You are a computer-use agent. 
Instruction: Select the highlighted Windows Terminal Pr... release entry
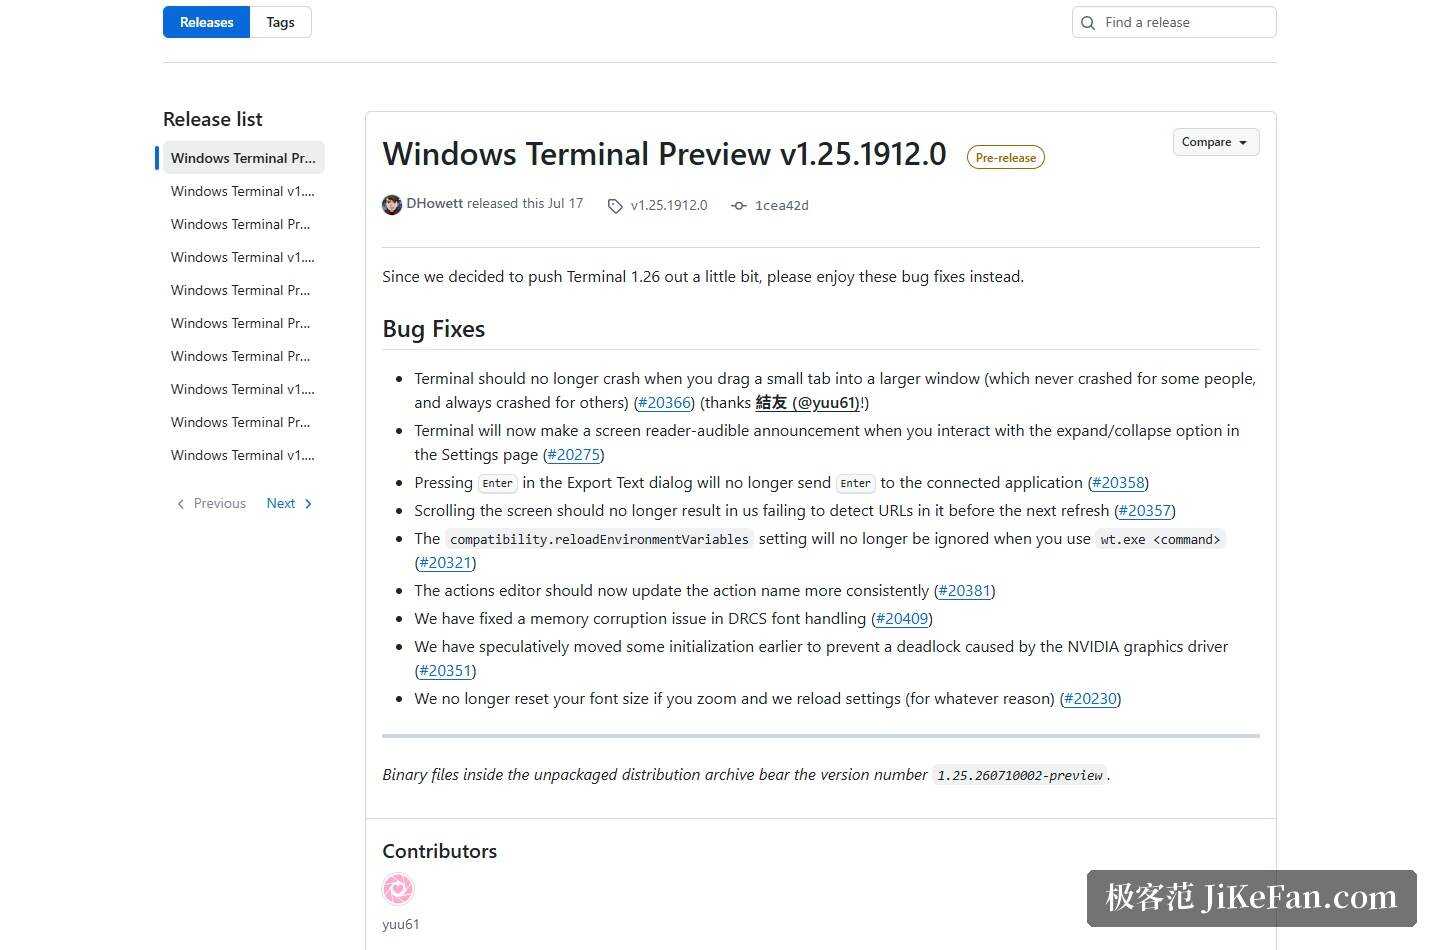(243, 158)
